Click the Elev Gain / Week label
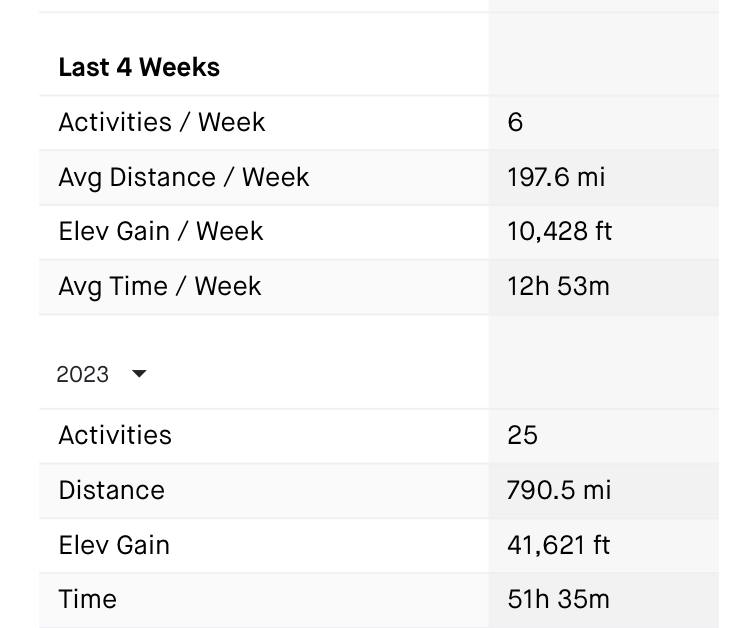The image size is (751, 628). coord(161,231)
